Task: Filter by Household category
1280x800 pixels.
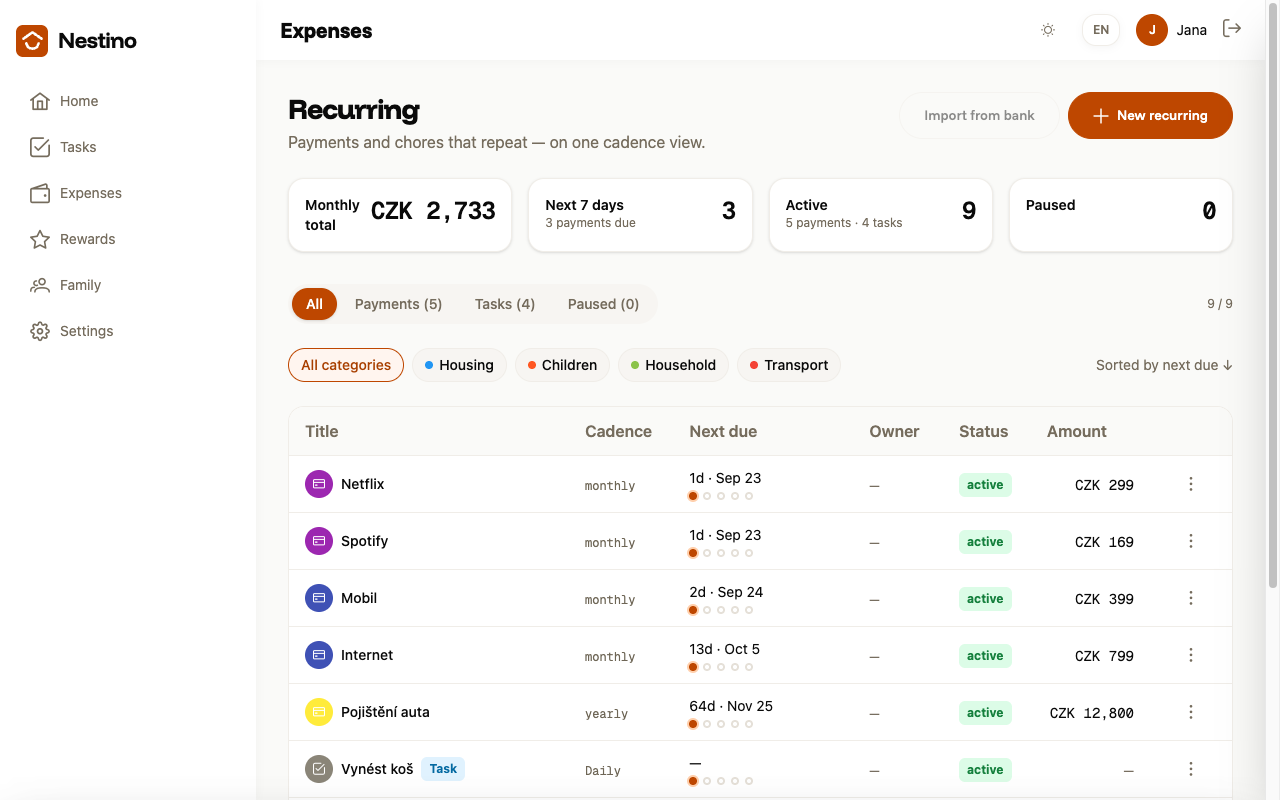Action: pyautogui.click(x=673, y=365)
